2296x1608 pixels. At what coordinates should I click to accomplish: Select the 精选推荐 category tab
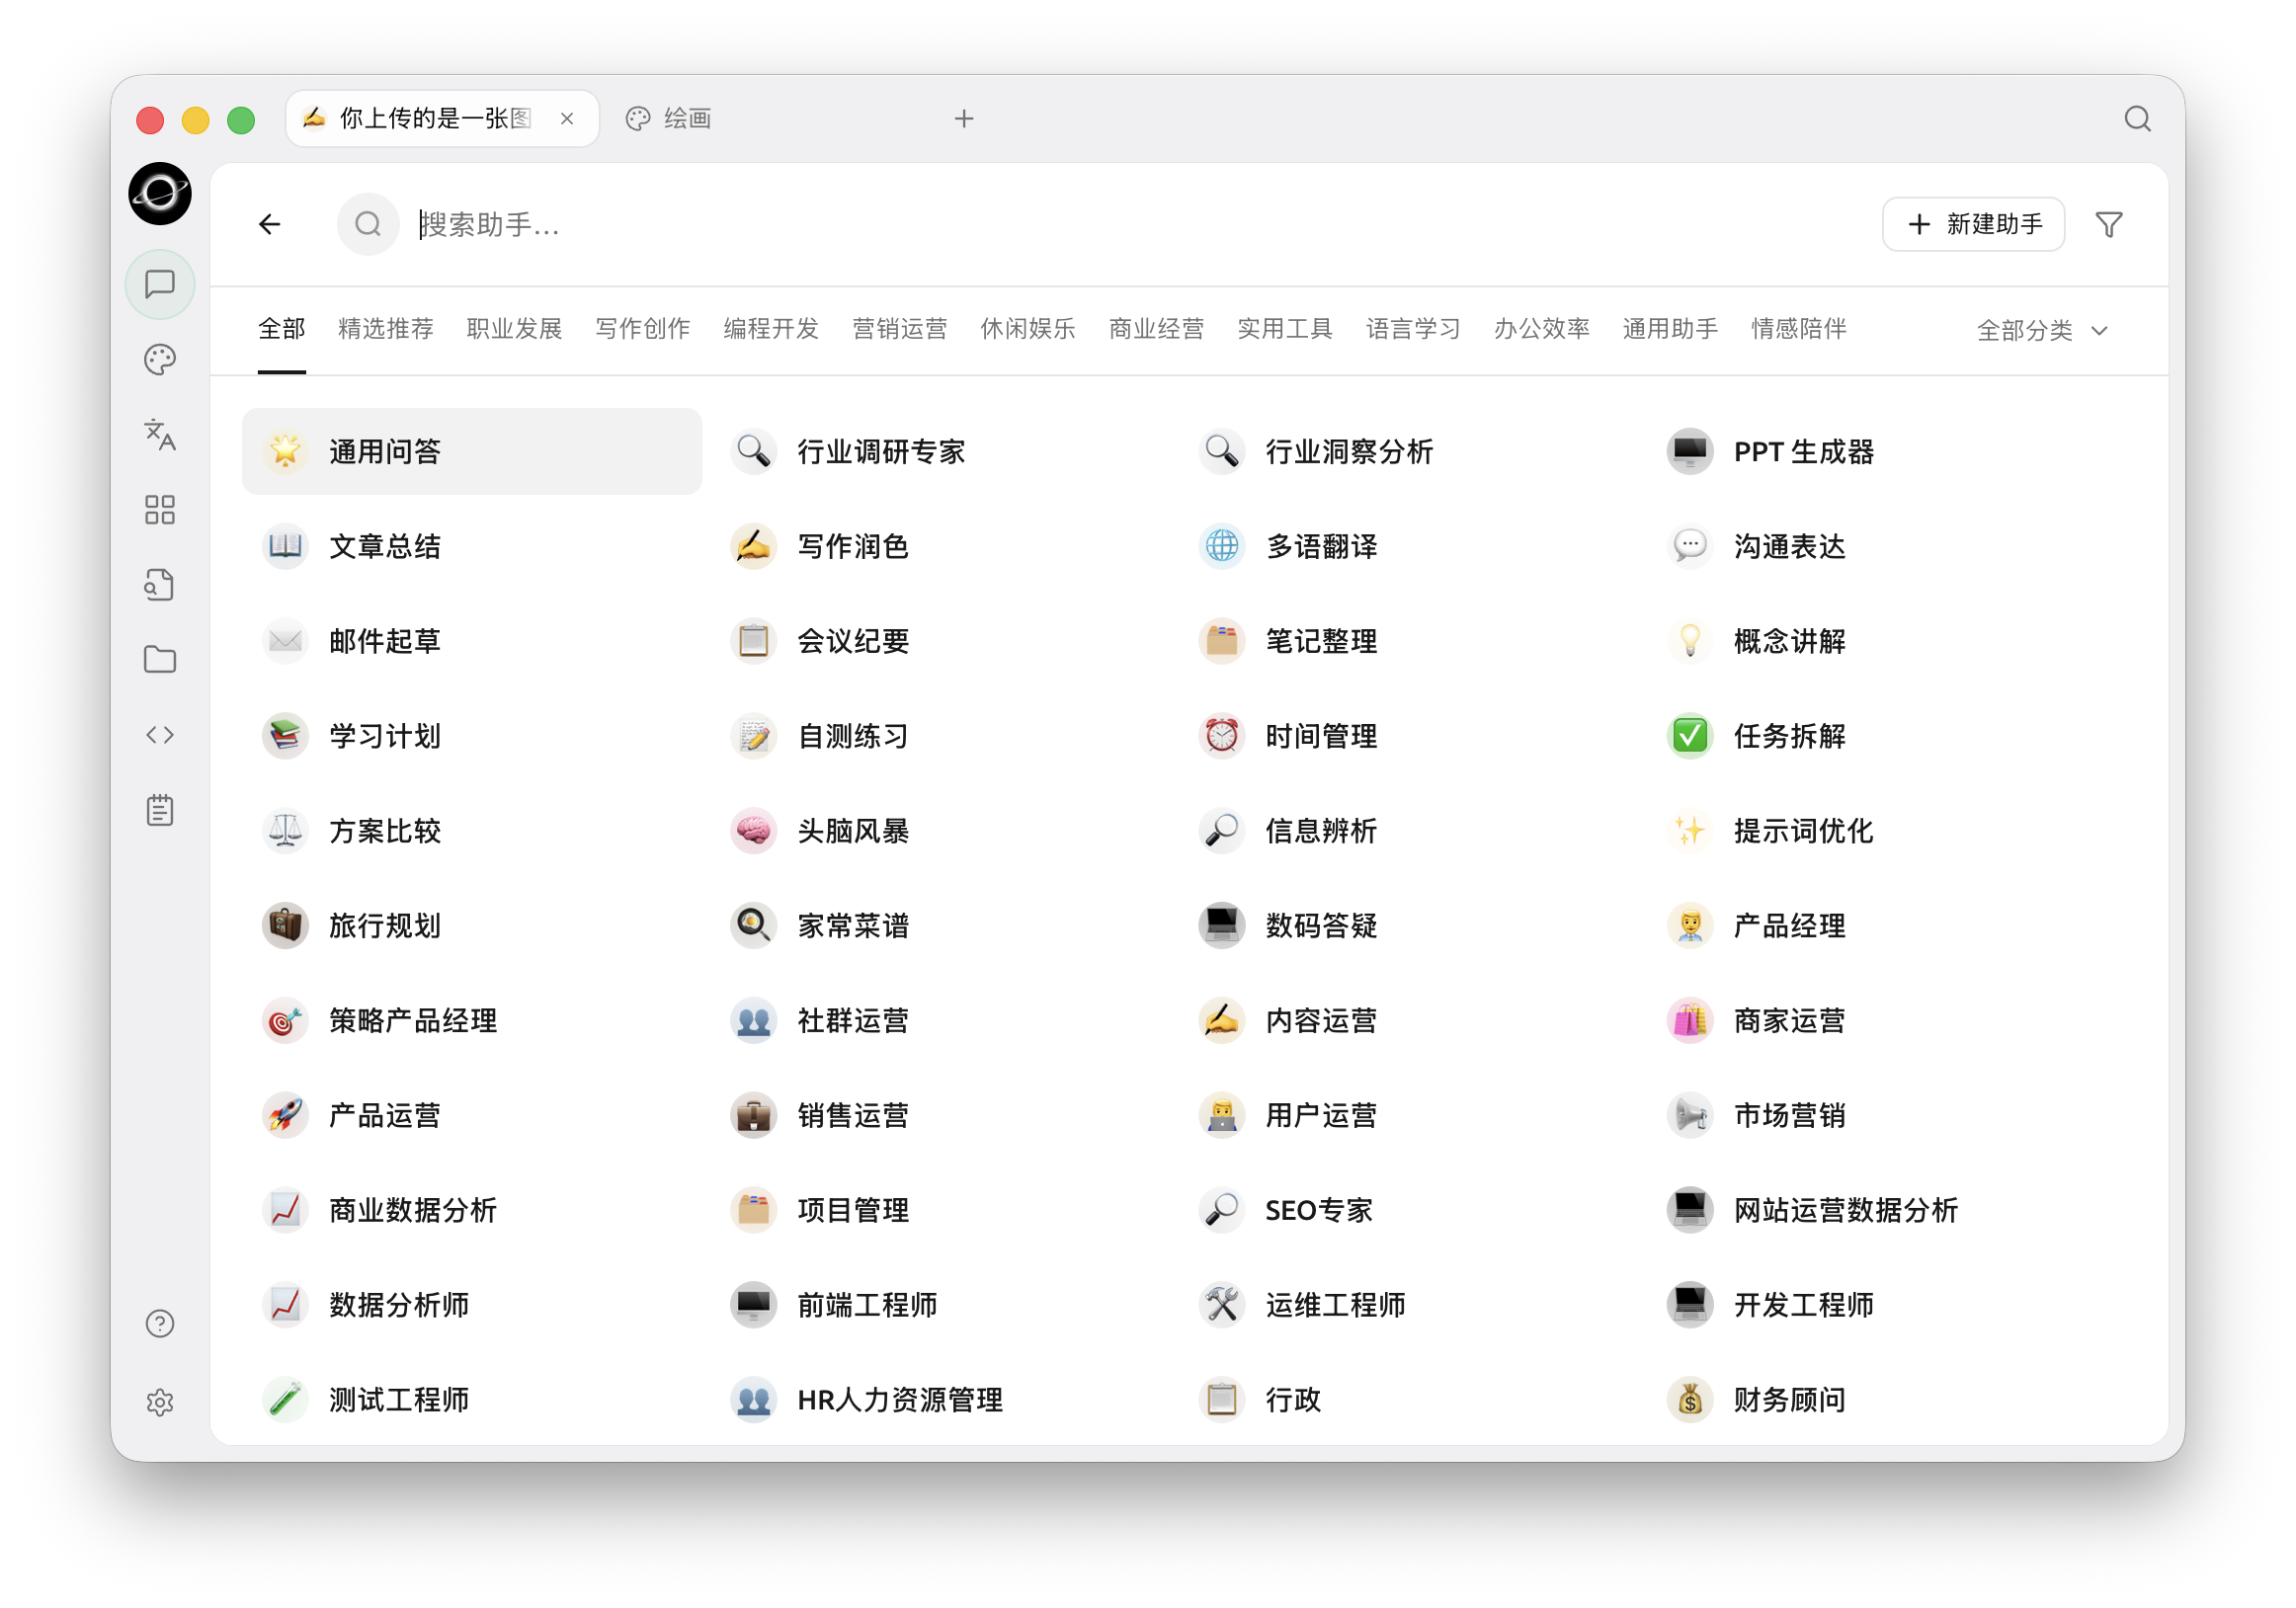[386, 329]
